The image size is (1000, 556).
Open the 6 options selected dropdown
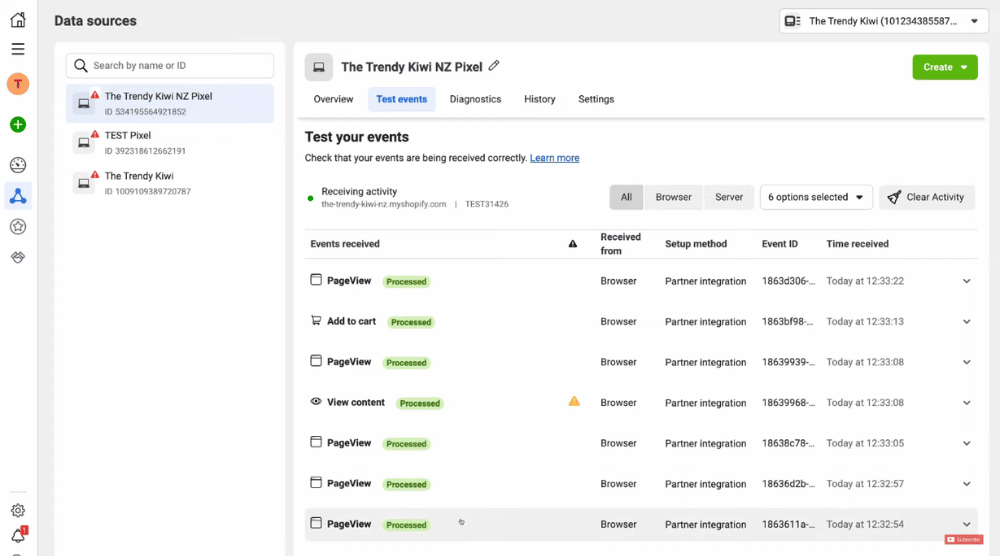pos(816,197)
